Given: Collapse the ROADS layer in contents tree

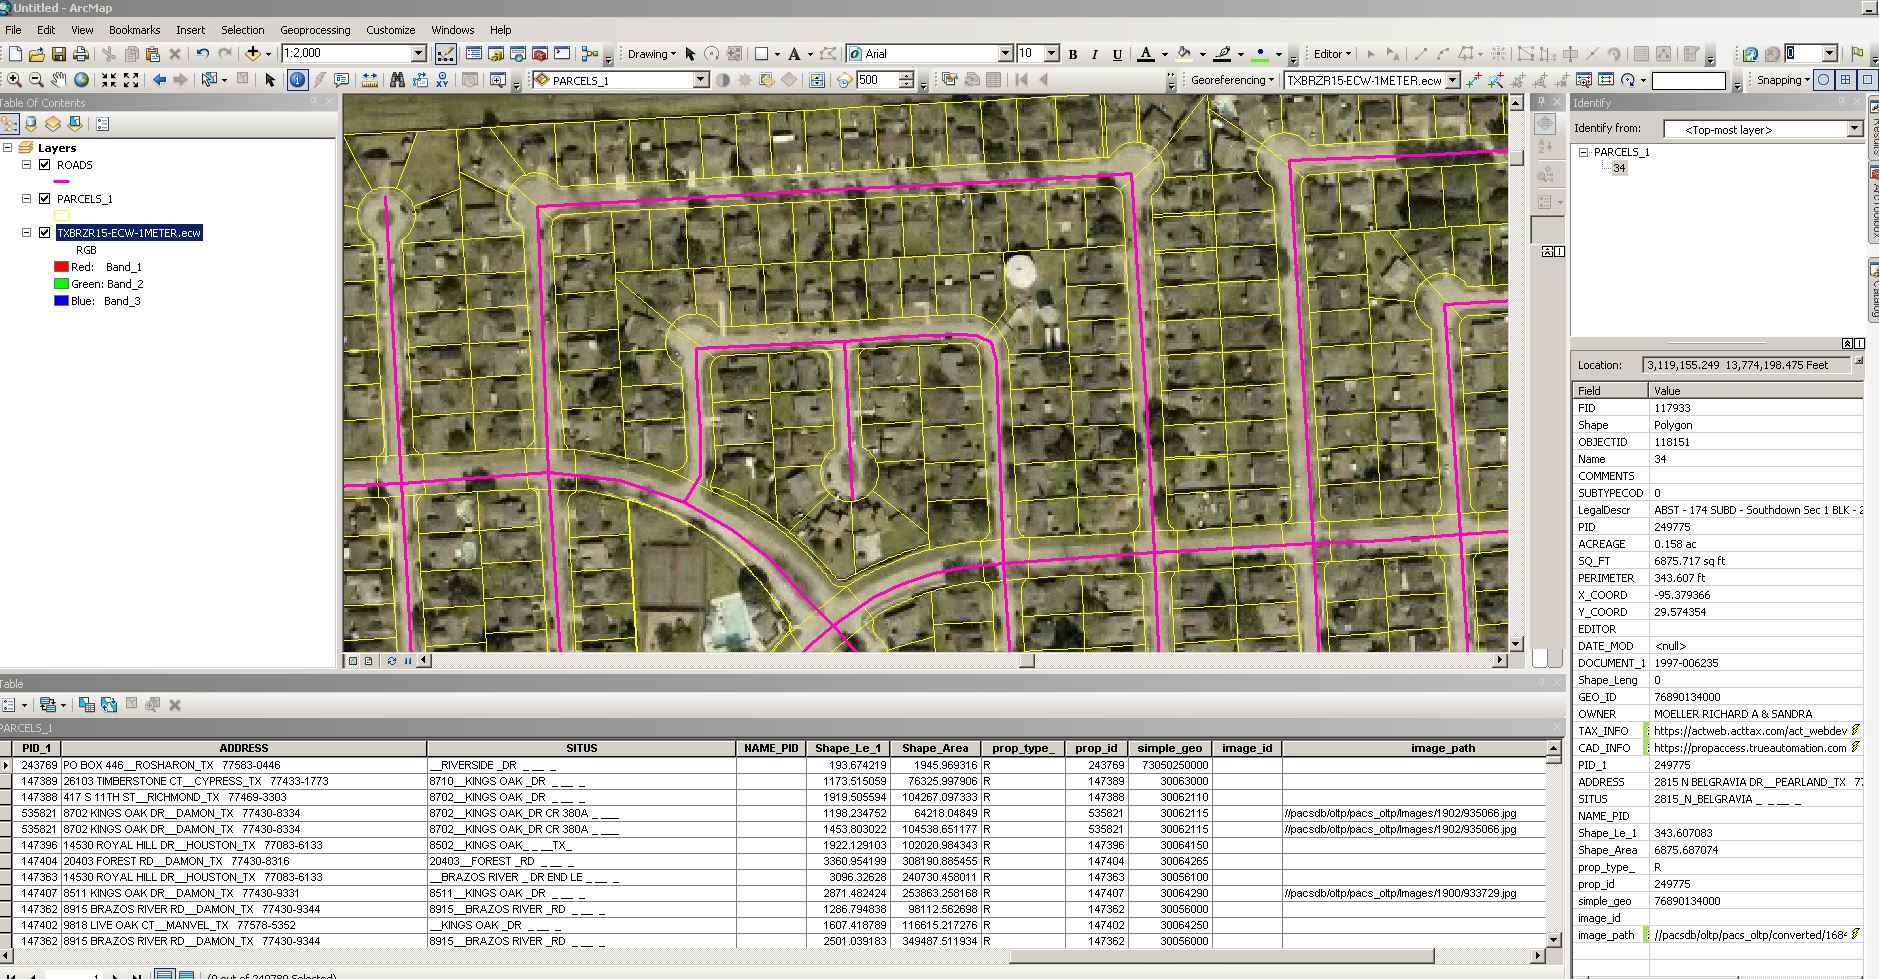Looking at the screenshot, I should pyautogui.click(x=27, y=165).
